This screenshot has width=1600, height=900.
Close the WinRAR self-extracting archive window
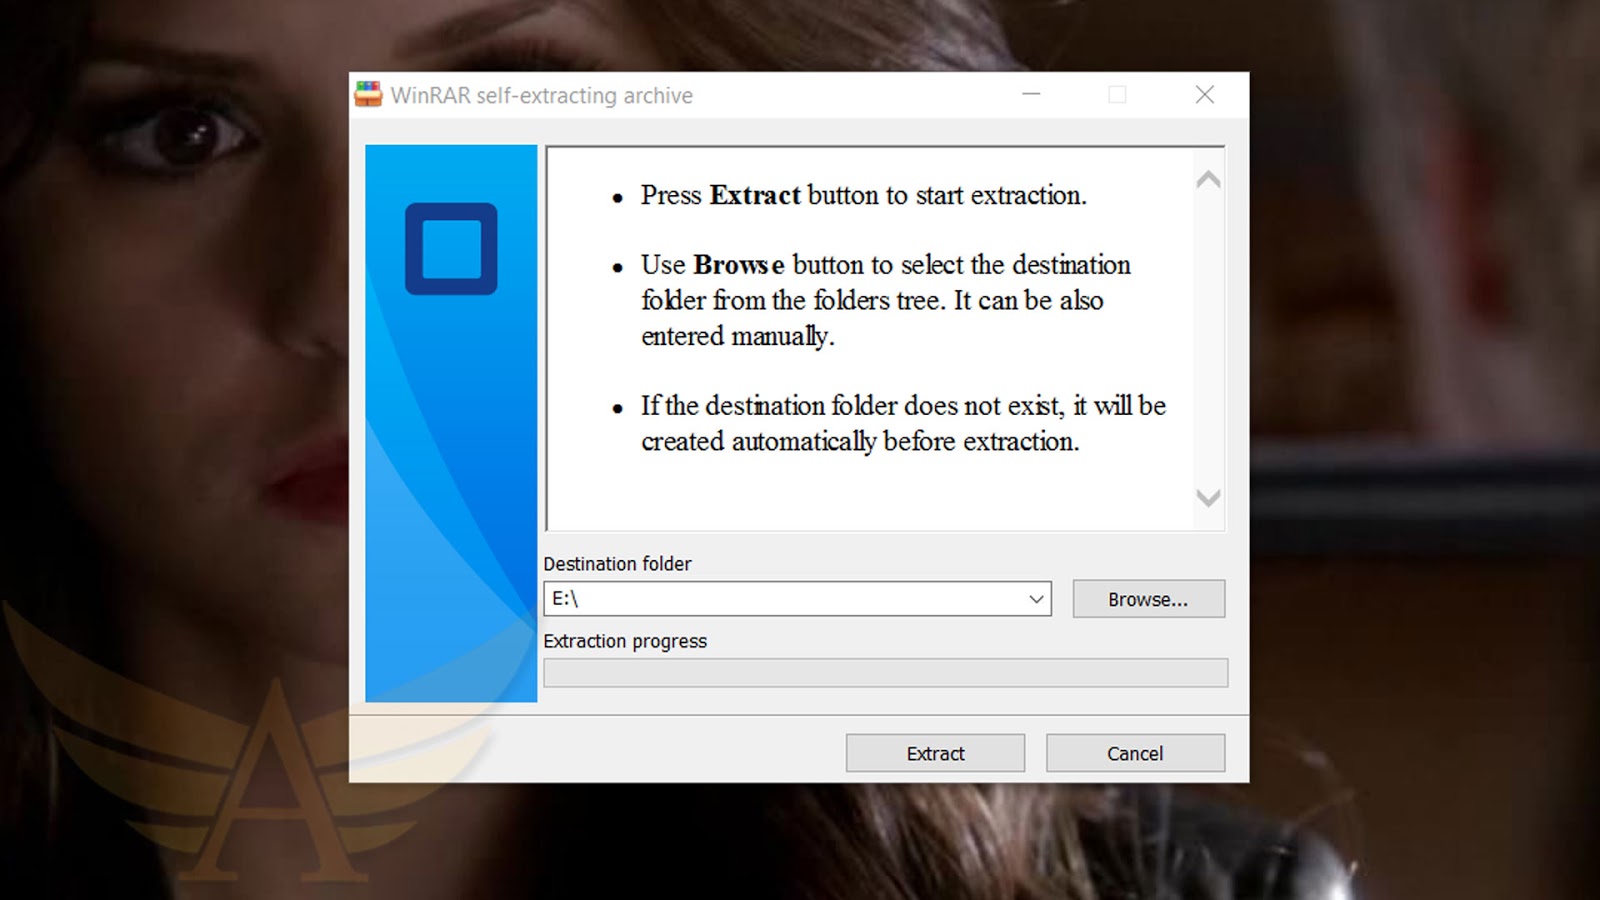click(x=1205, y=94)
